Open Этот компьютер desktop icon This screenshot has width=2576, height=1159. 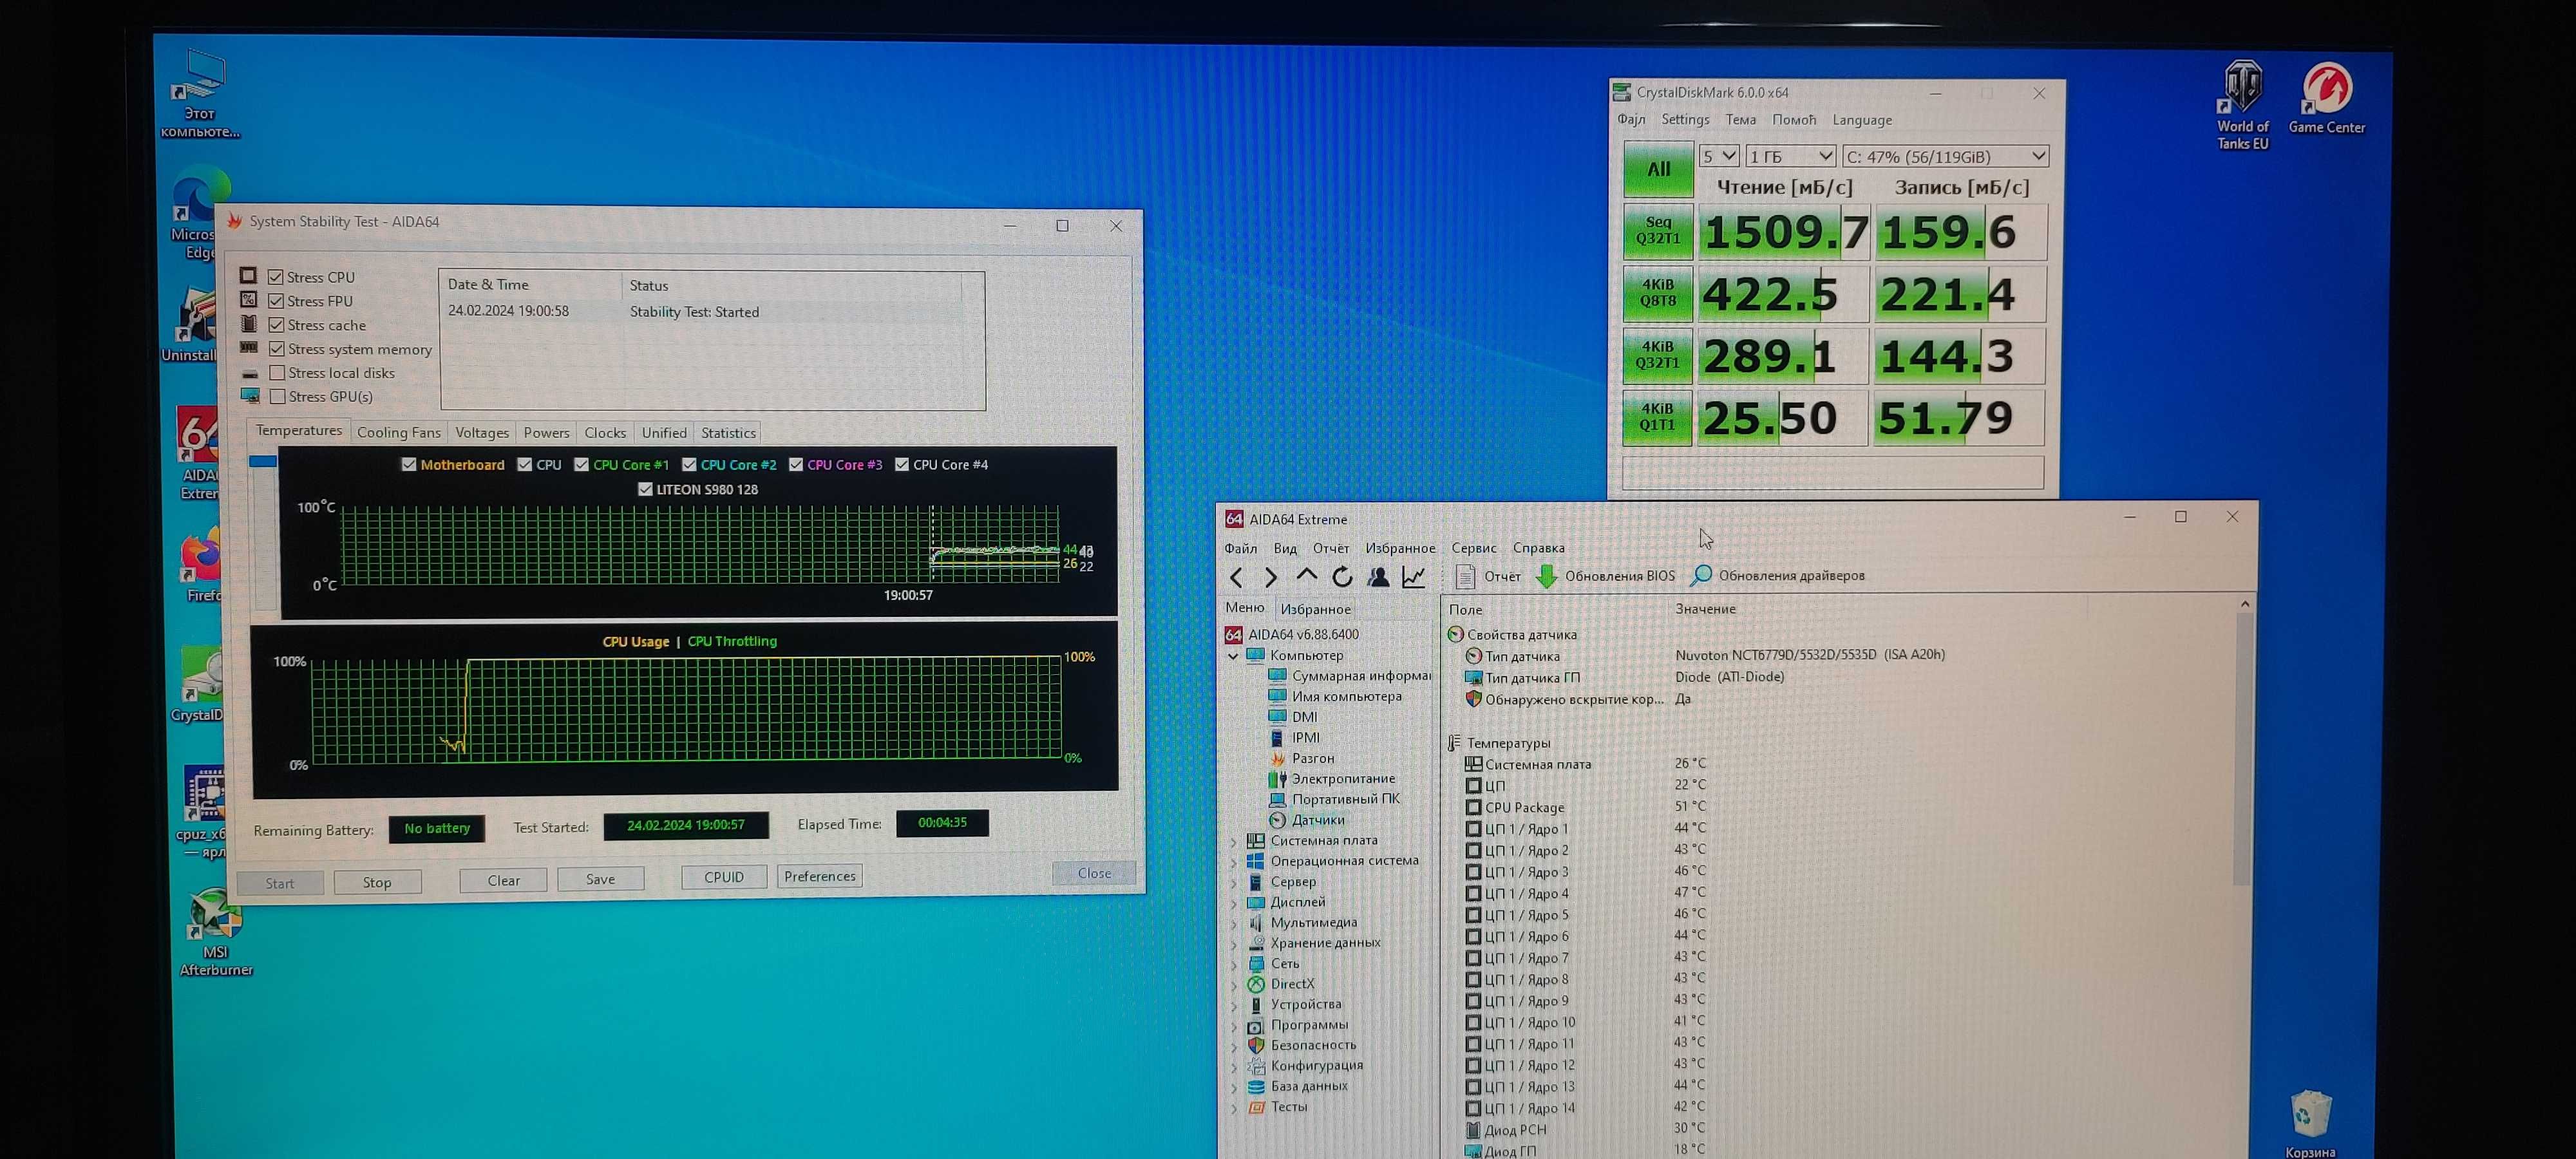(201, 94)
